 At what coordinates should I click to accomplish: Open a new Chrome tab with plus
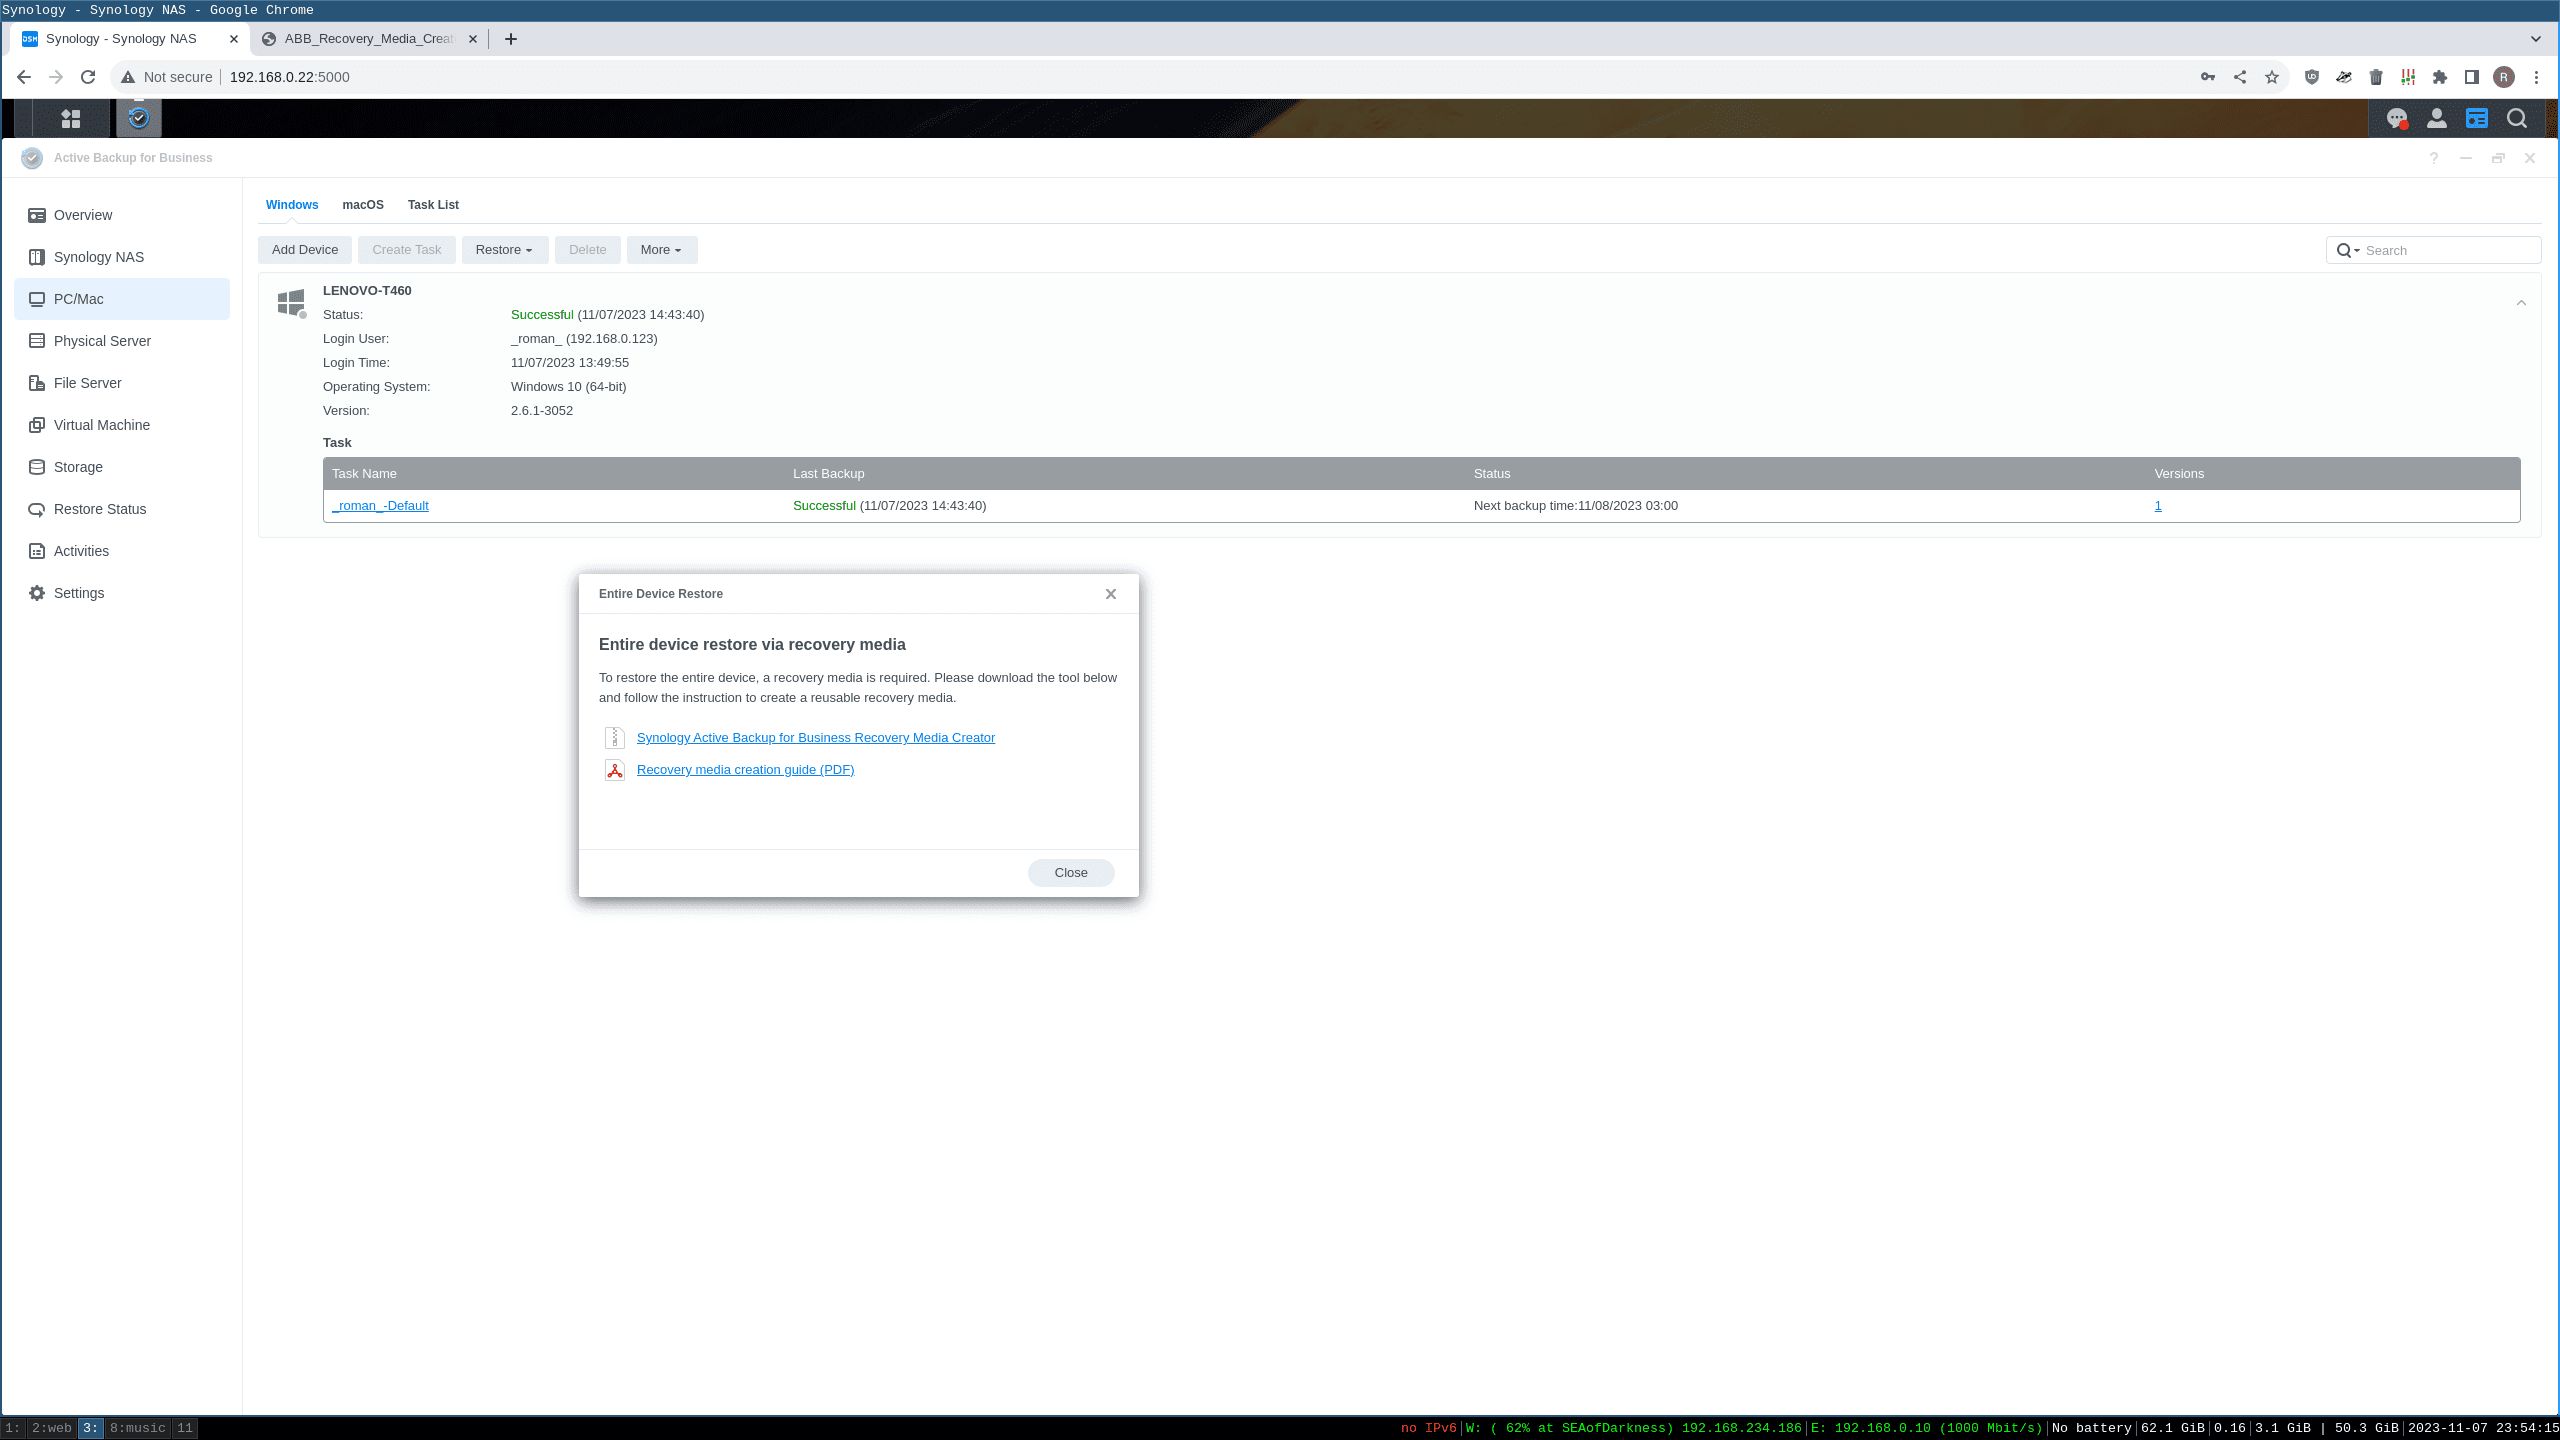(511, 39)
